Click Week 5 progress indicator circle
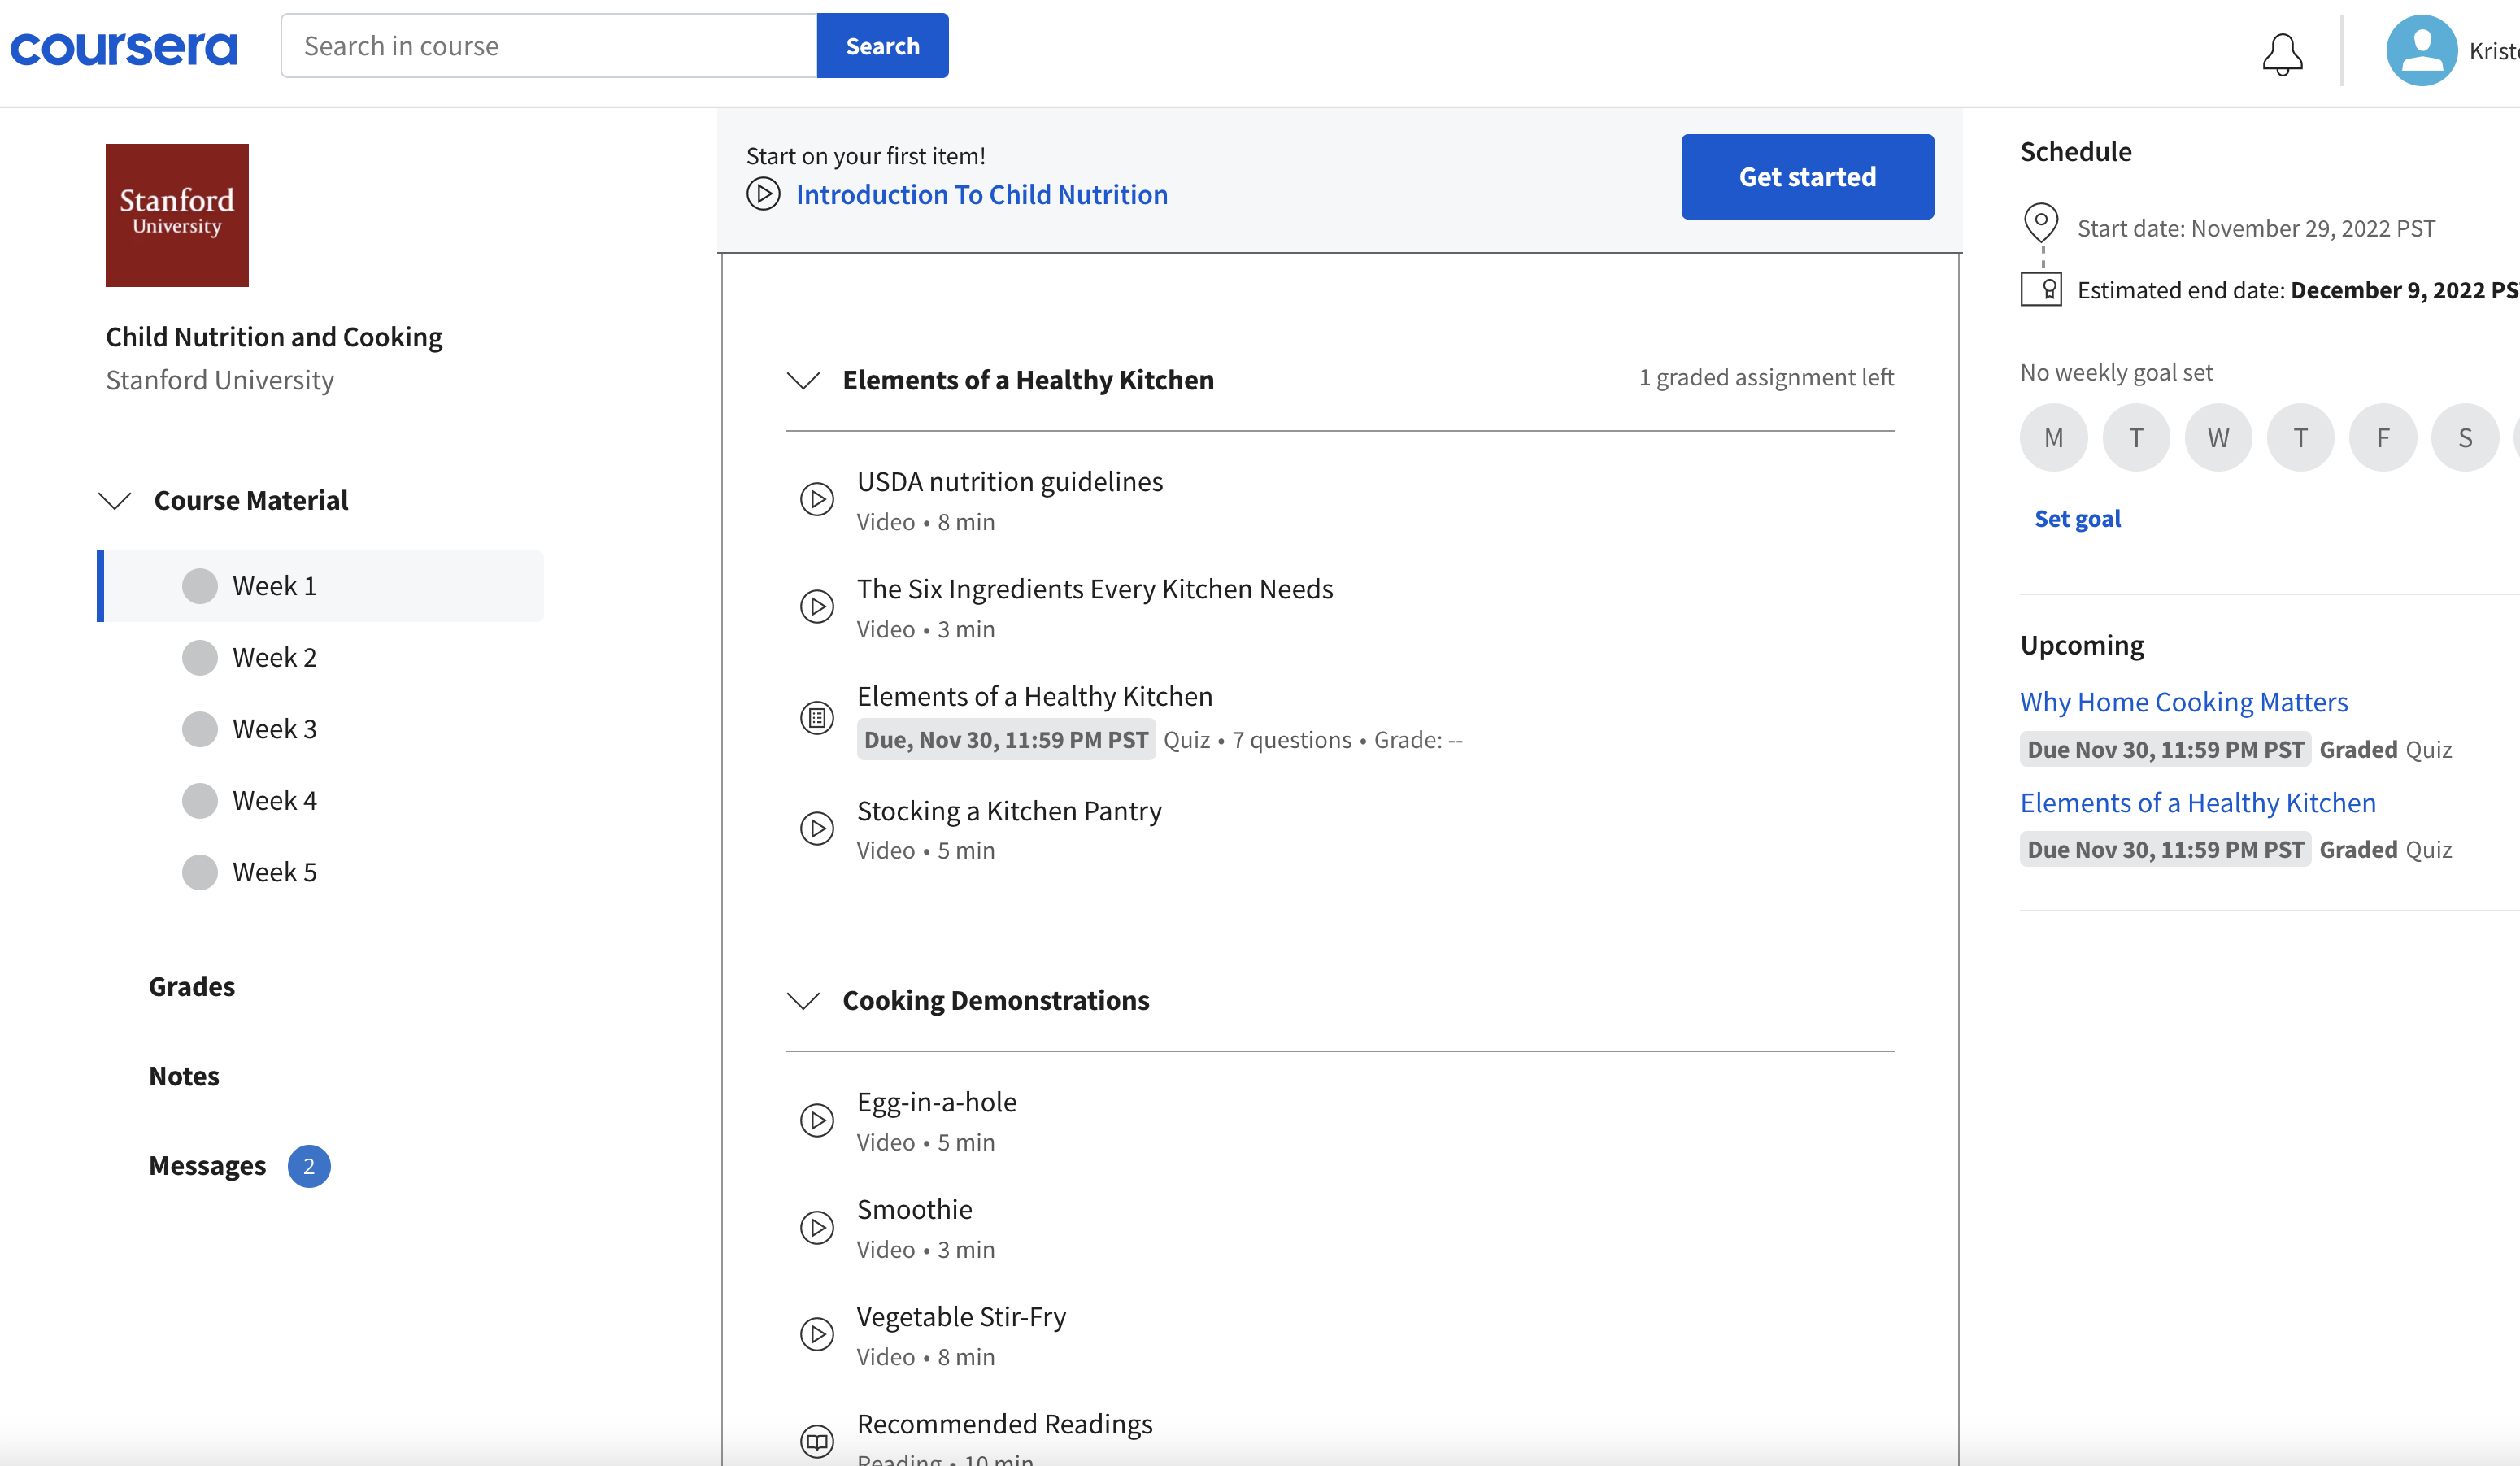 pyautogui.click(x=200, y=872)
